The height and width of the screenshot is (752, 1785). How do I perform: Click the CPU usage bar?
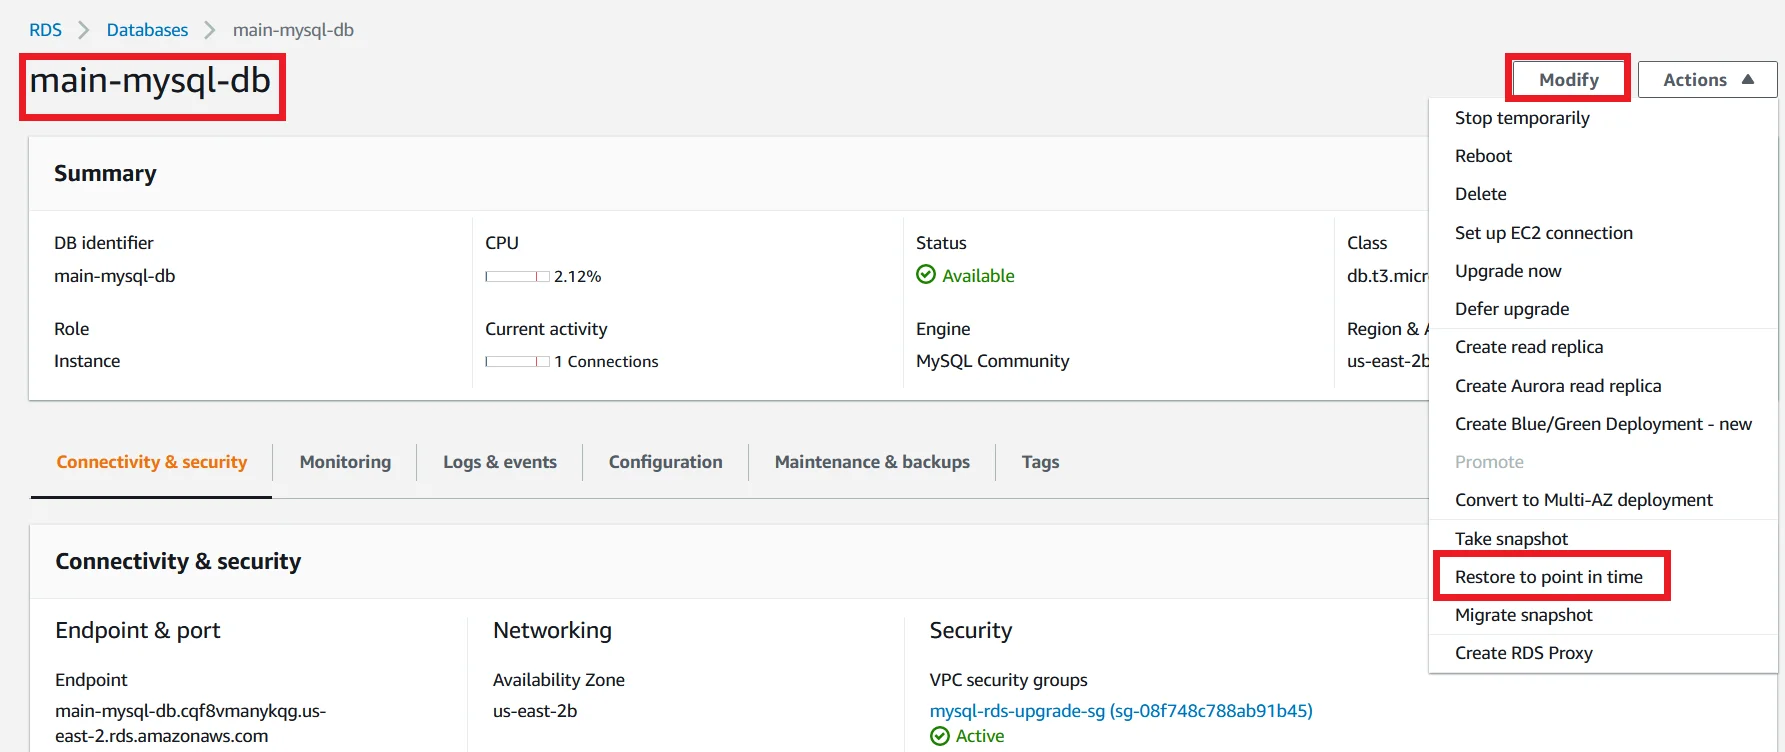click(517, 276)
